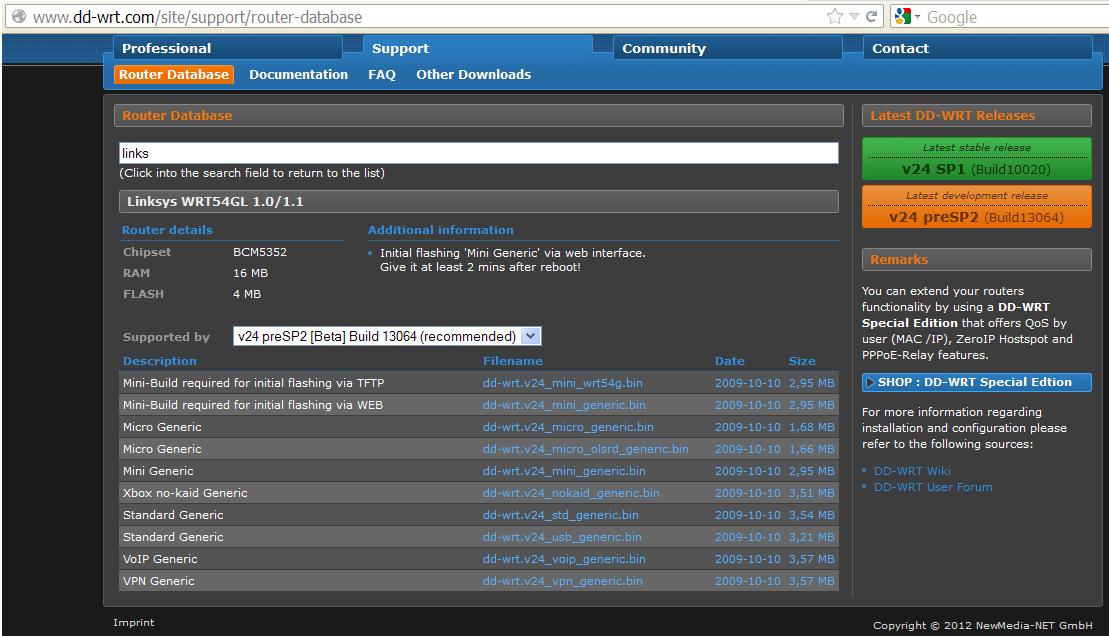Open the DD-WRT User Forum link
The width and height of the screenshot is (1109, 636).
[x=933, y=487]
